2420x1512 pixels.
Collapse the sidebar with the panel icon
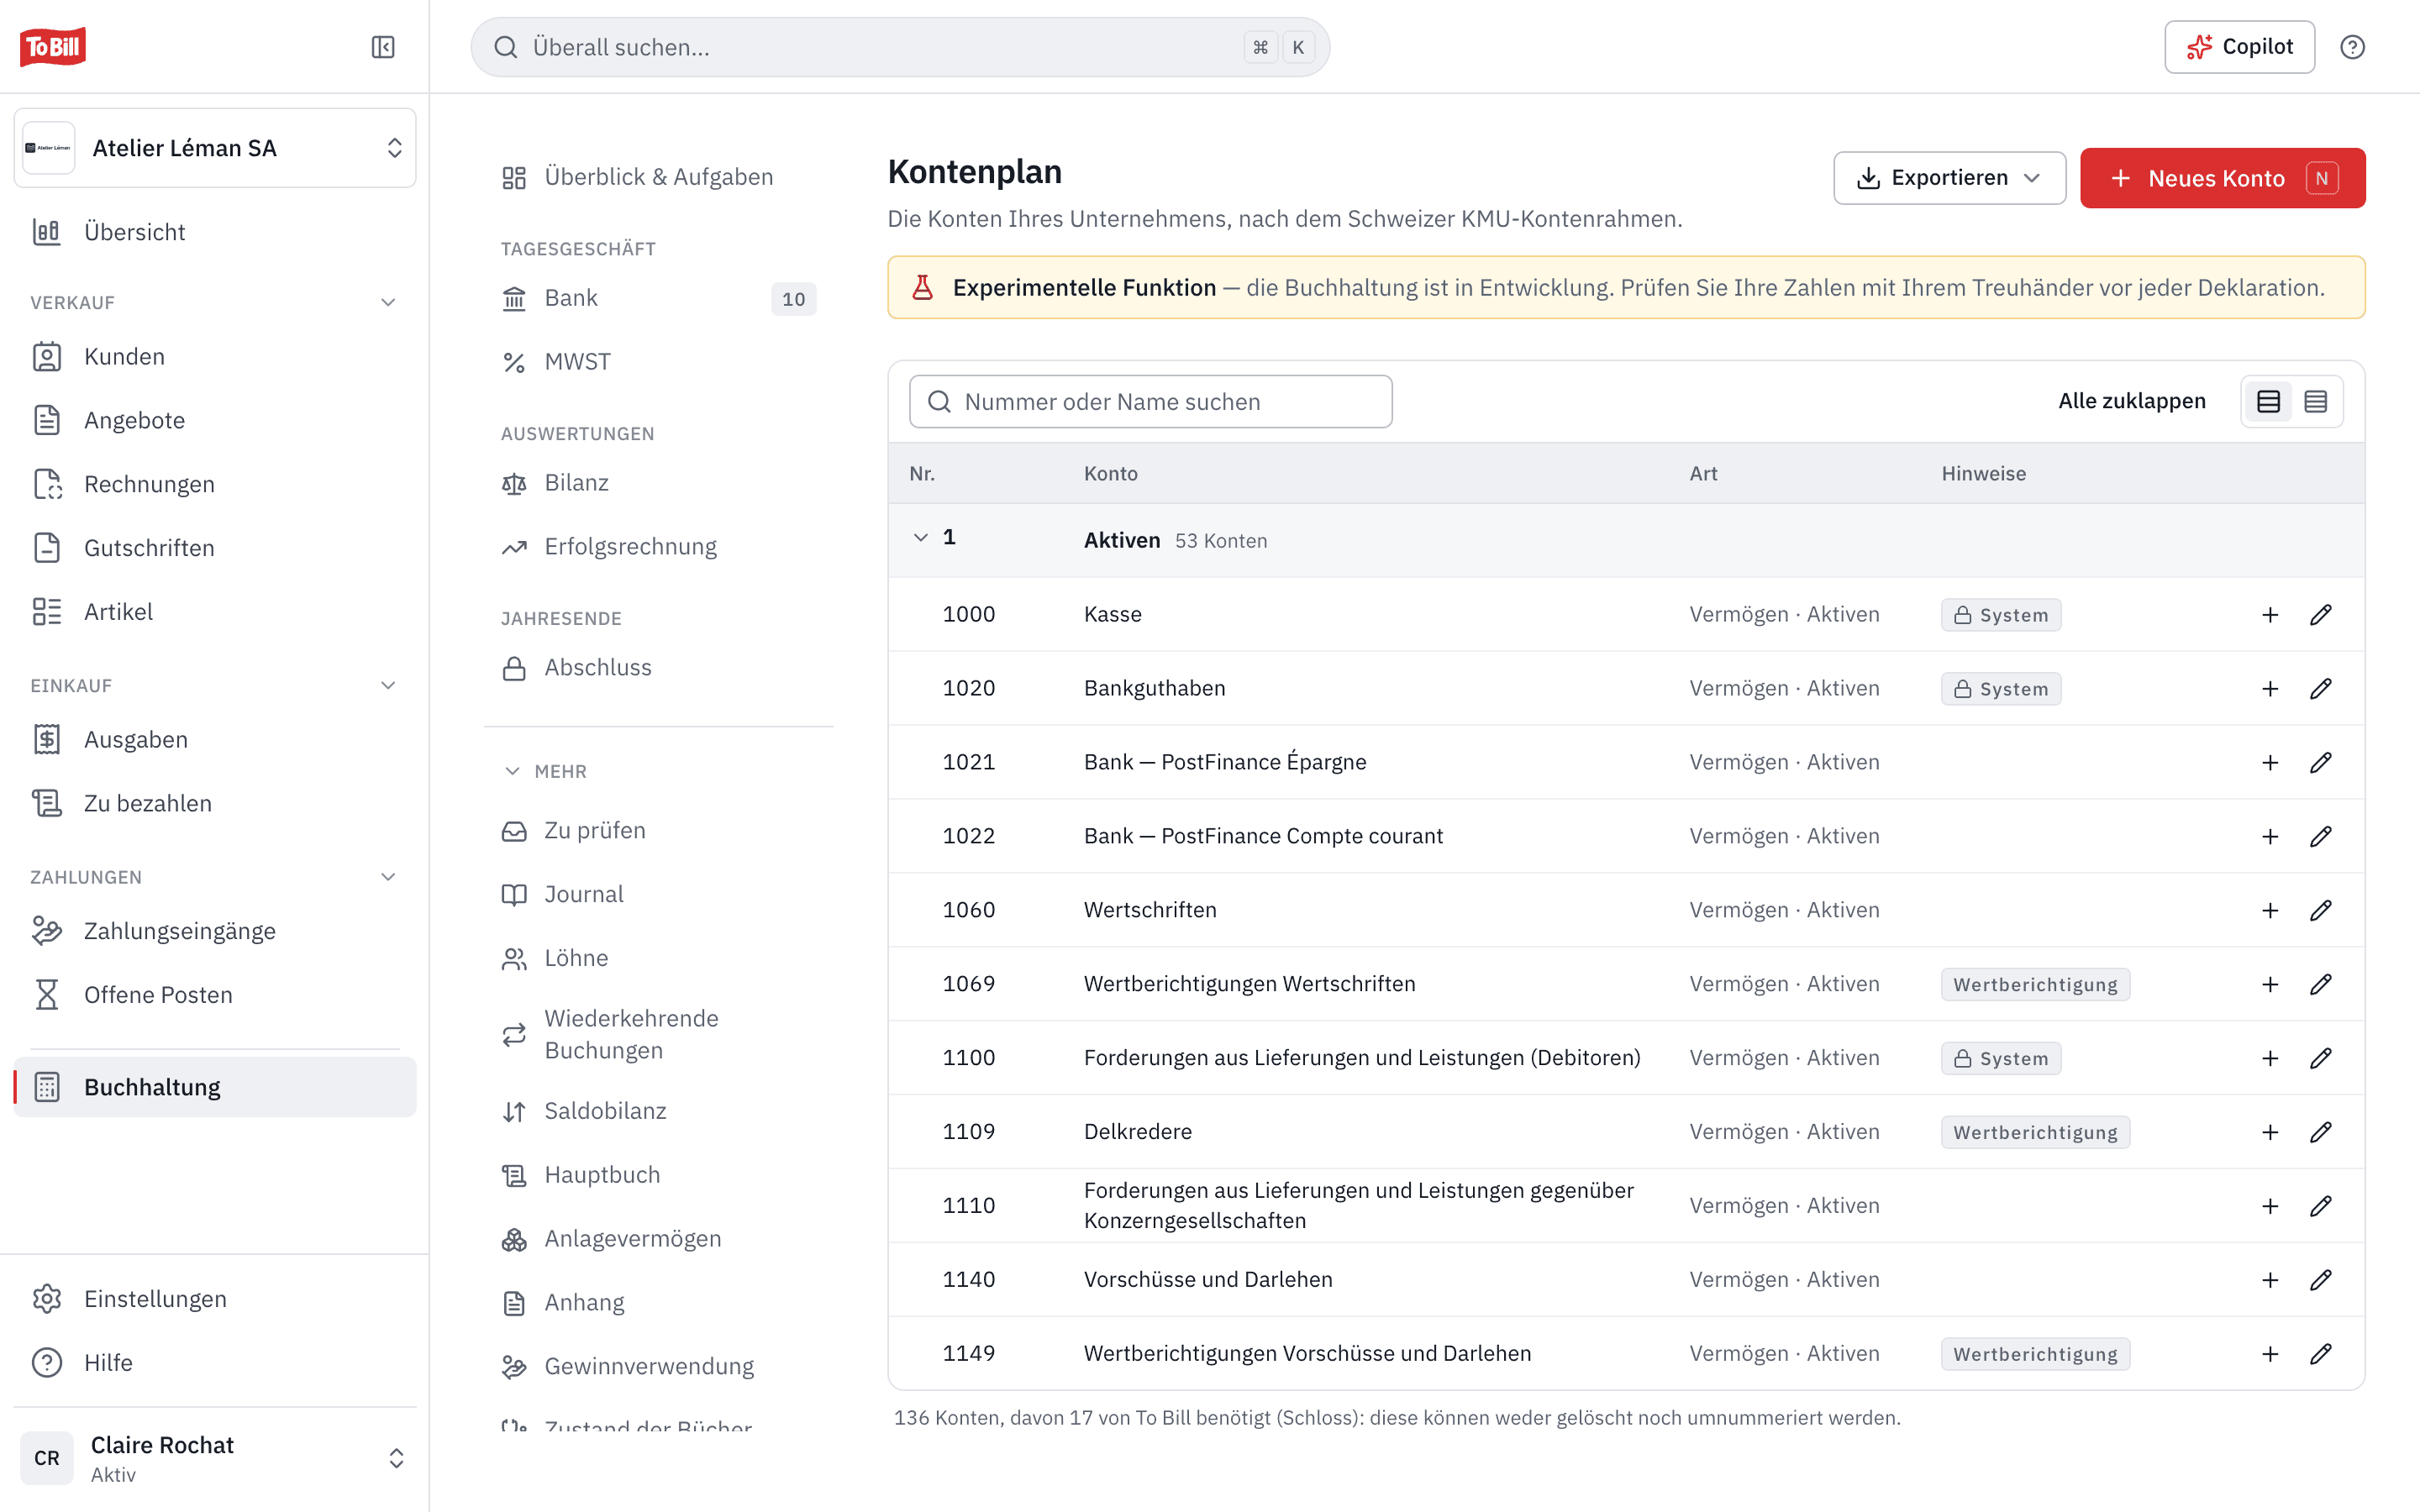point(383,47)
